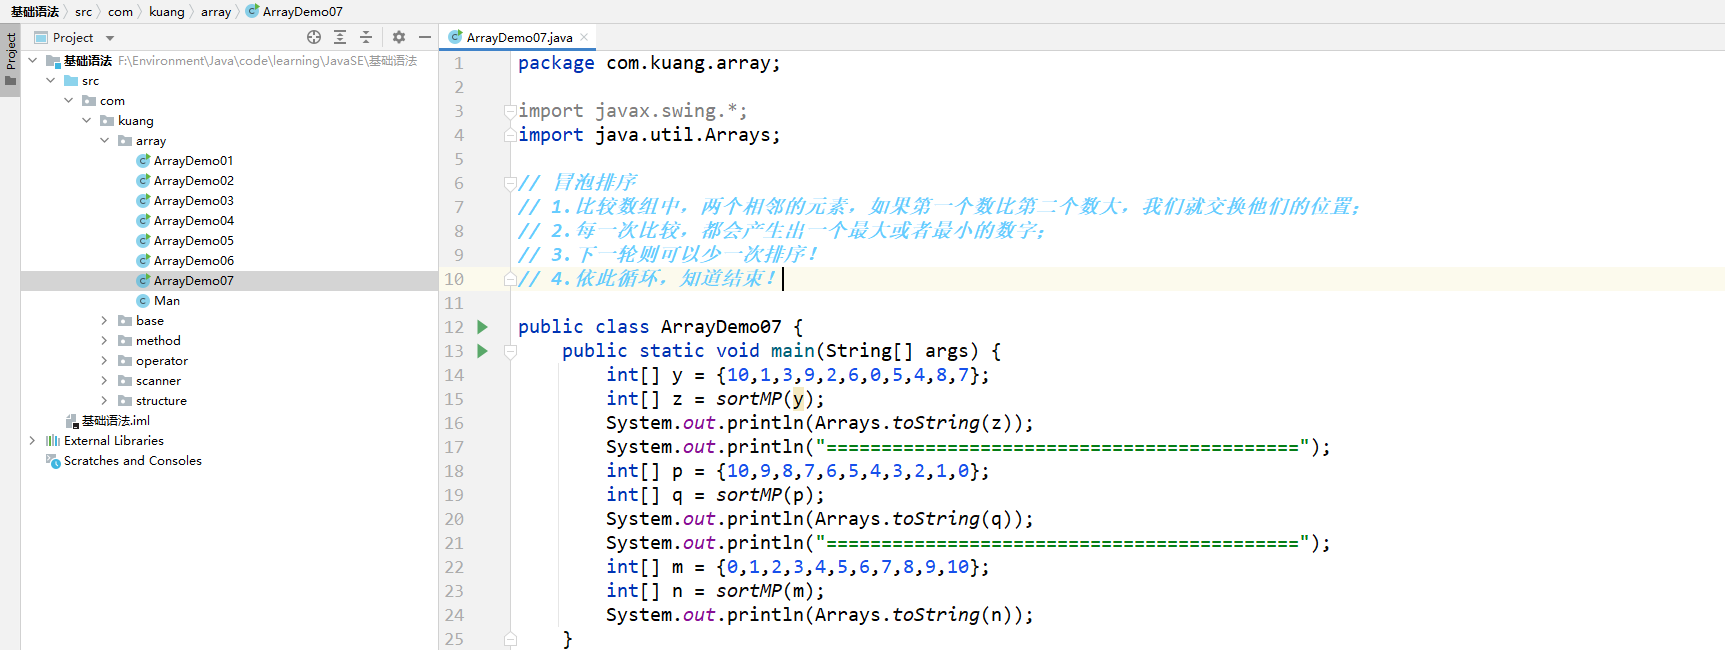The height and width of the screenshot is (650, 1725).
Task: Fold the main method at line 13
Action: (510, 351)
